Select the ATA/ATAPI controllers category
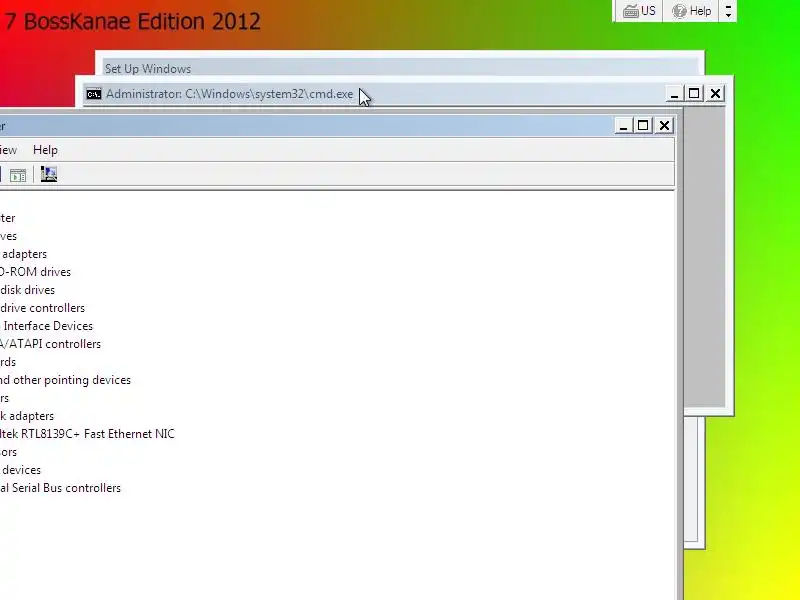 click(x=51, y=344)
